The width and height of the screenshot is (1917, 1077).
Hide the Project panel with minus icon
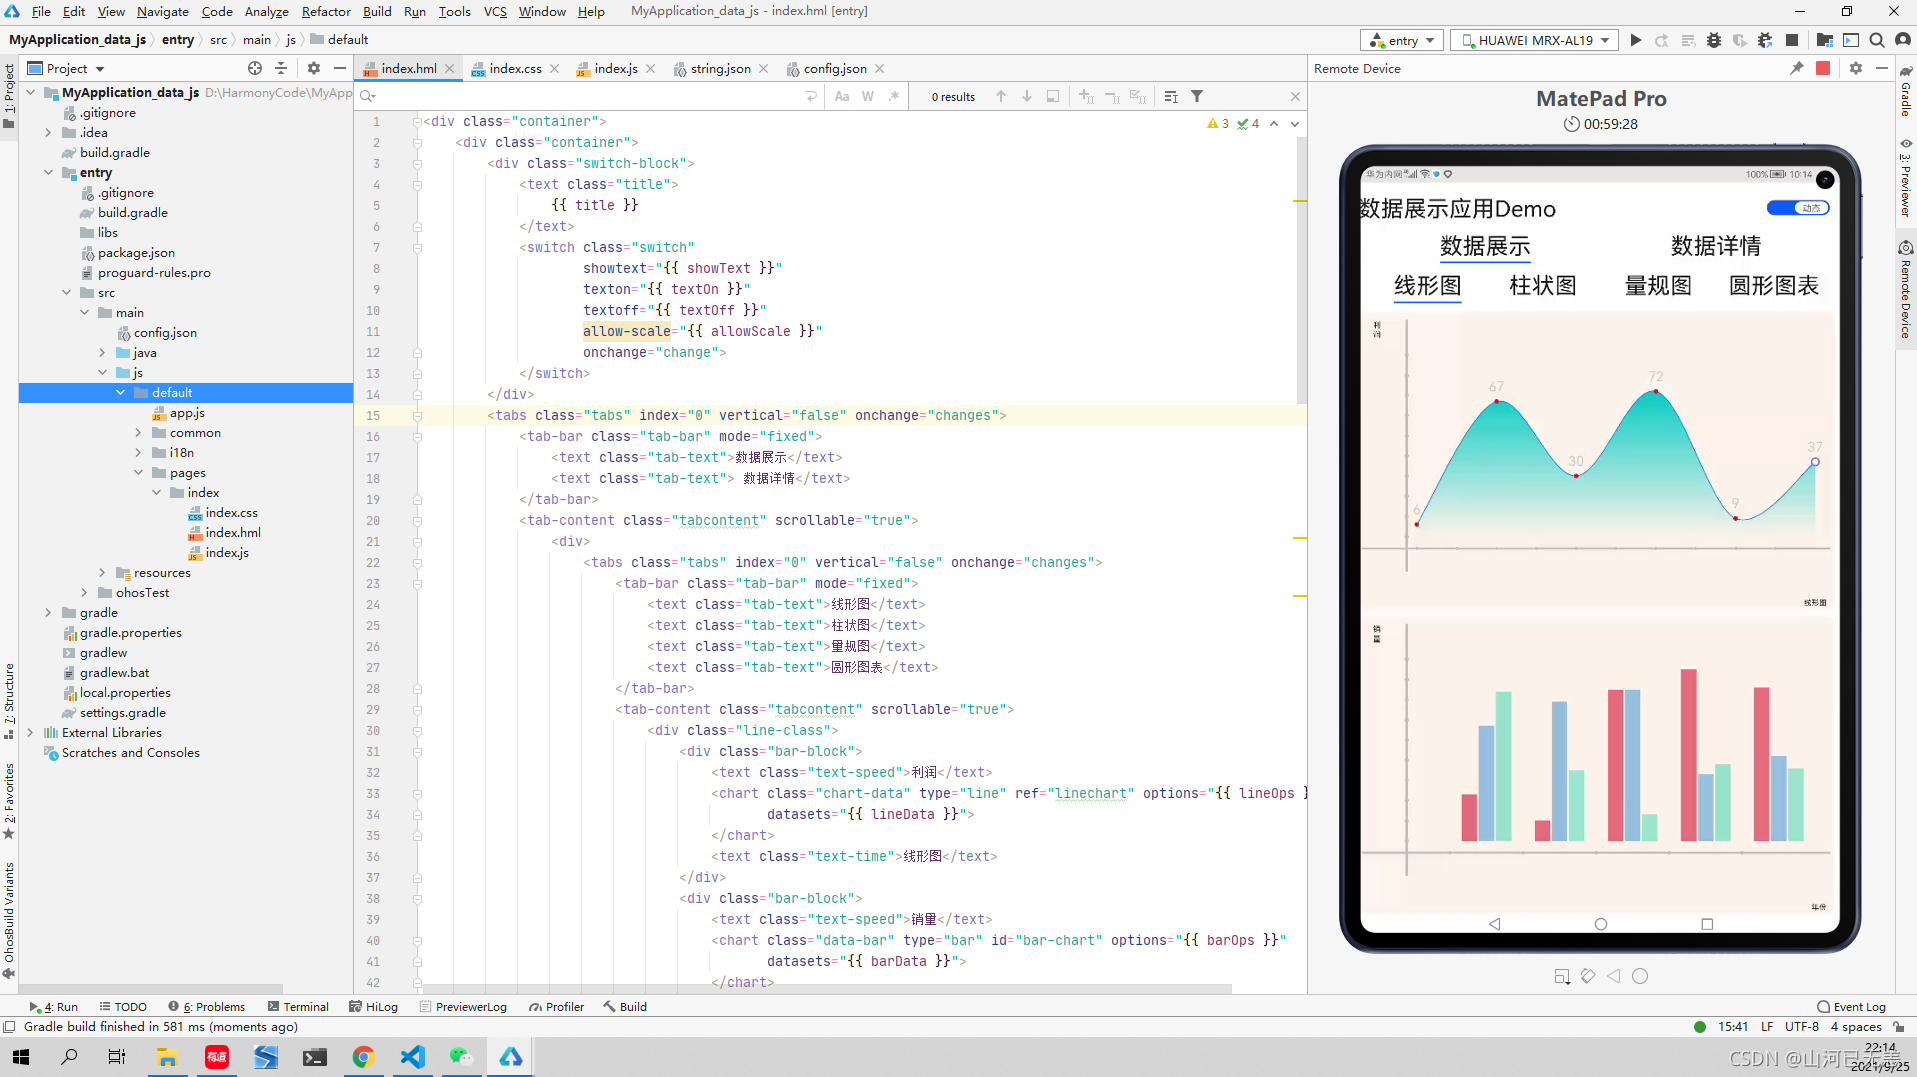coord(340,68)
